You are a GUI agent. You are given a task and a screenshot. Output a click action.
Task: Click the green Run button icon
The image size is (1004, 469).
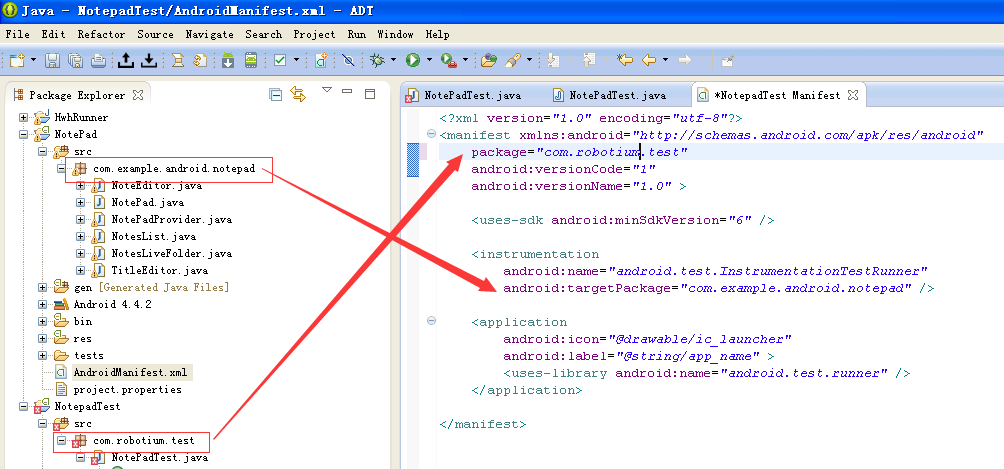[413, 60]
